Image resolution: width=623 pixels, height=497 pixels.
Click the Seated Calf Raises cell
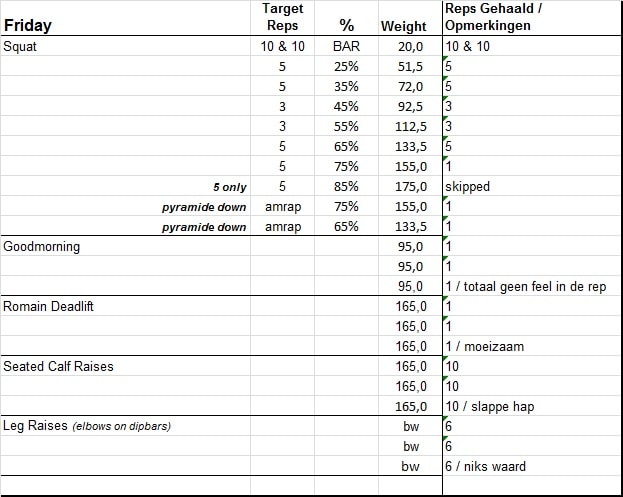pos(59,366)
